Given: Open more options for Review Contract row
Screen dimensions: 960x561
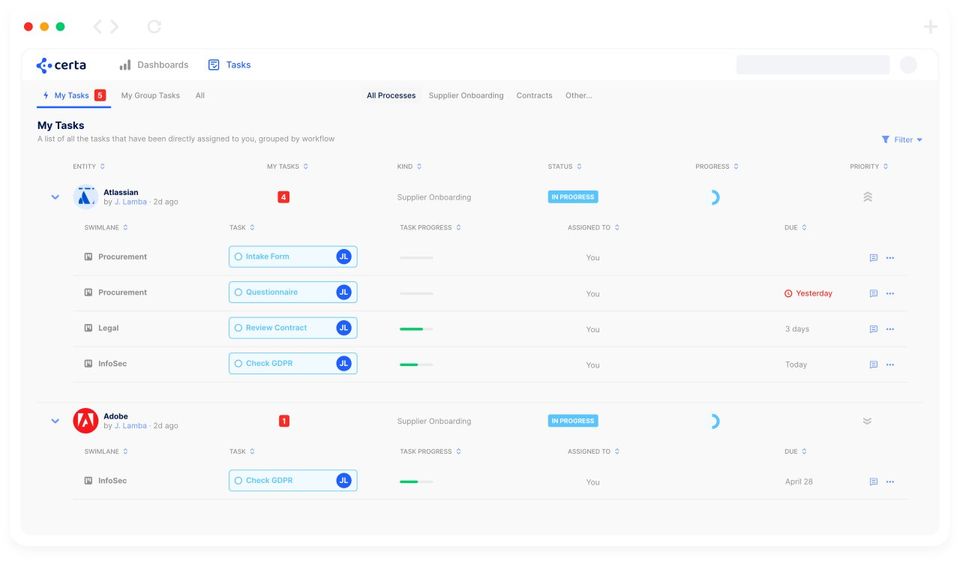Looking at the screenshot, I should (890, 329).
